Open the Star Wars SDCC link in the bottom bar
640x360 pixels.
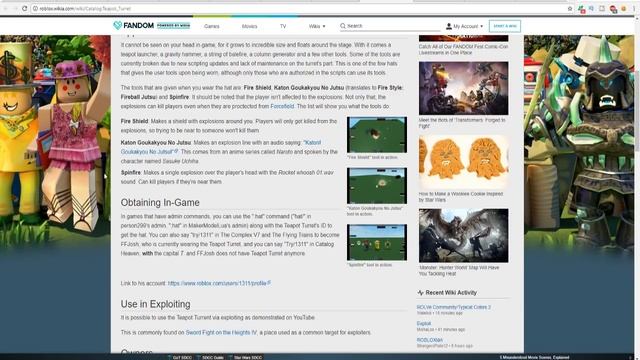click(x=247, y=358)
